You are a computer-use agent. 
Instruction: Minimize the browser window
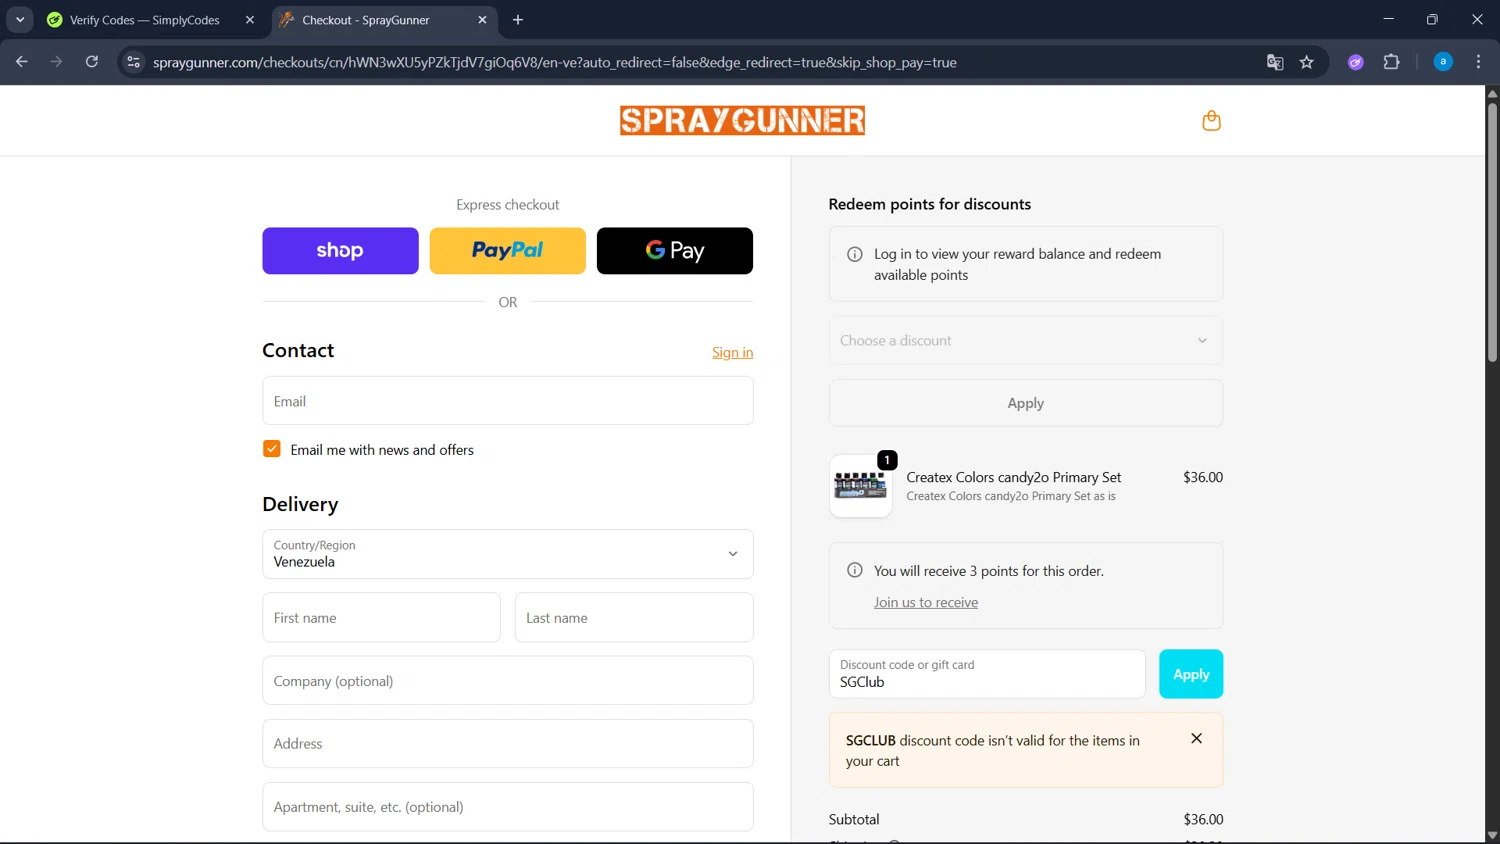tap(1388, 19)
